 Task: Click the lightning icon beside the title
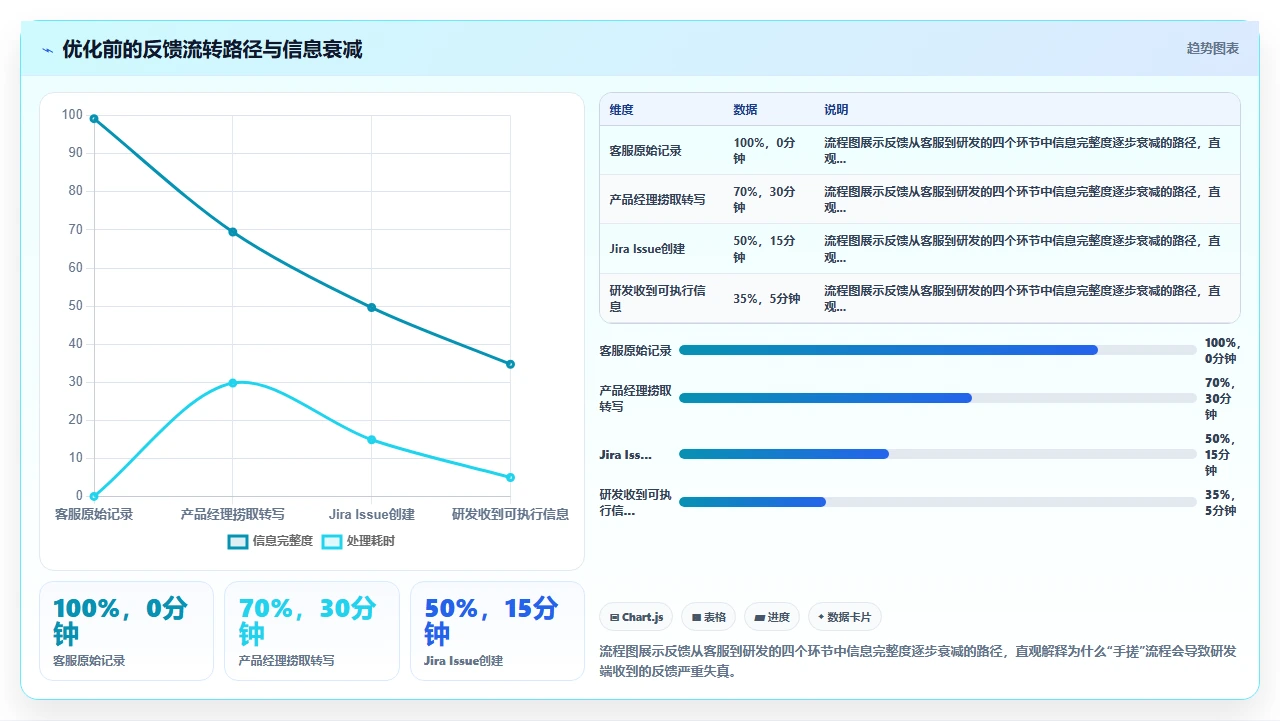[48, 50]
